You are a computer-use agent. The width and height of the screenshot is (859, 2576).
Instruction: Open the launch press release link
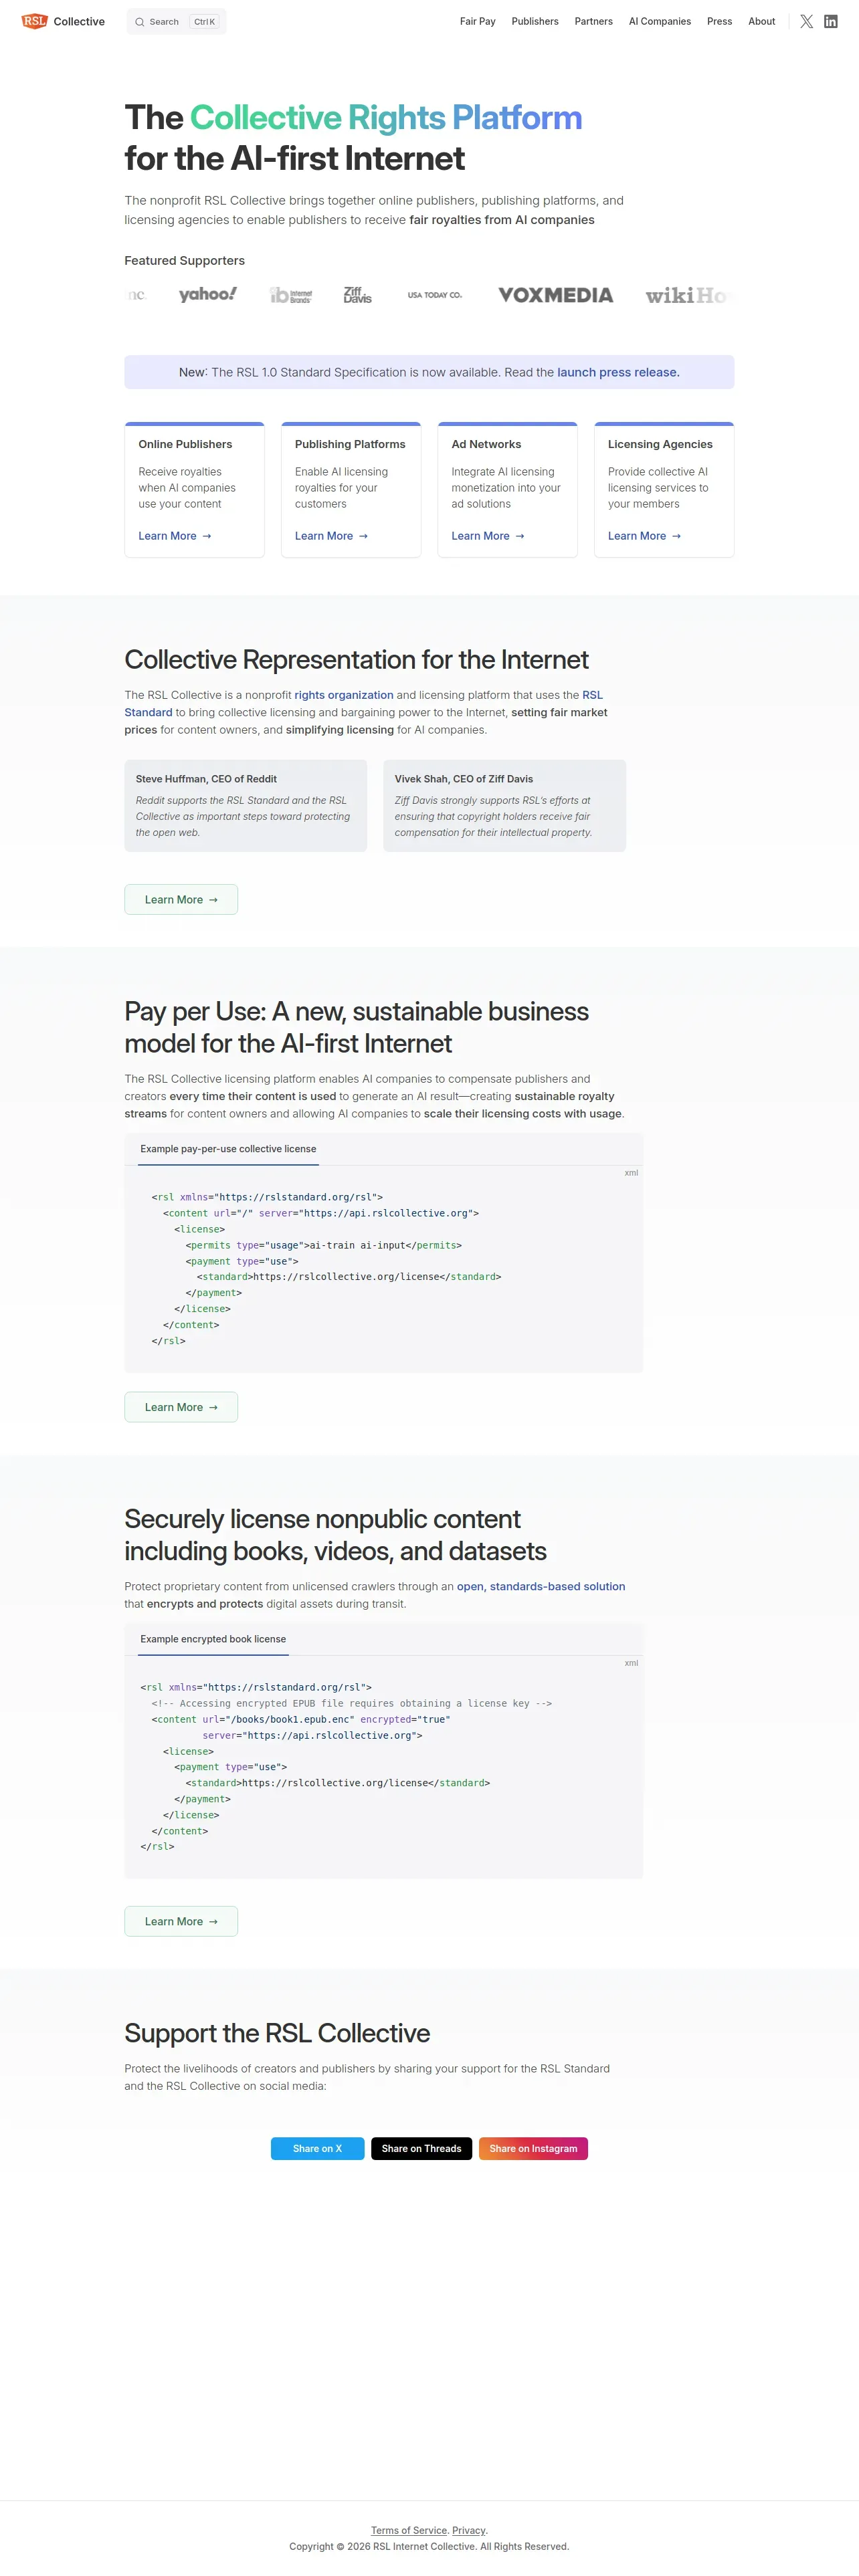(x=618, y=372)
